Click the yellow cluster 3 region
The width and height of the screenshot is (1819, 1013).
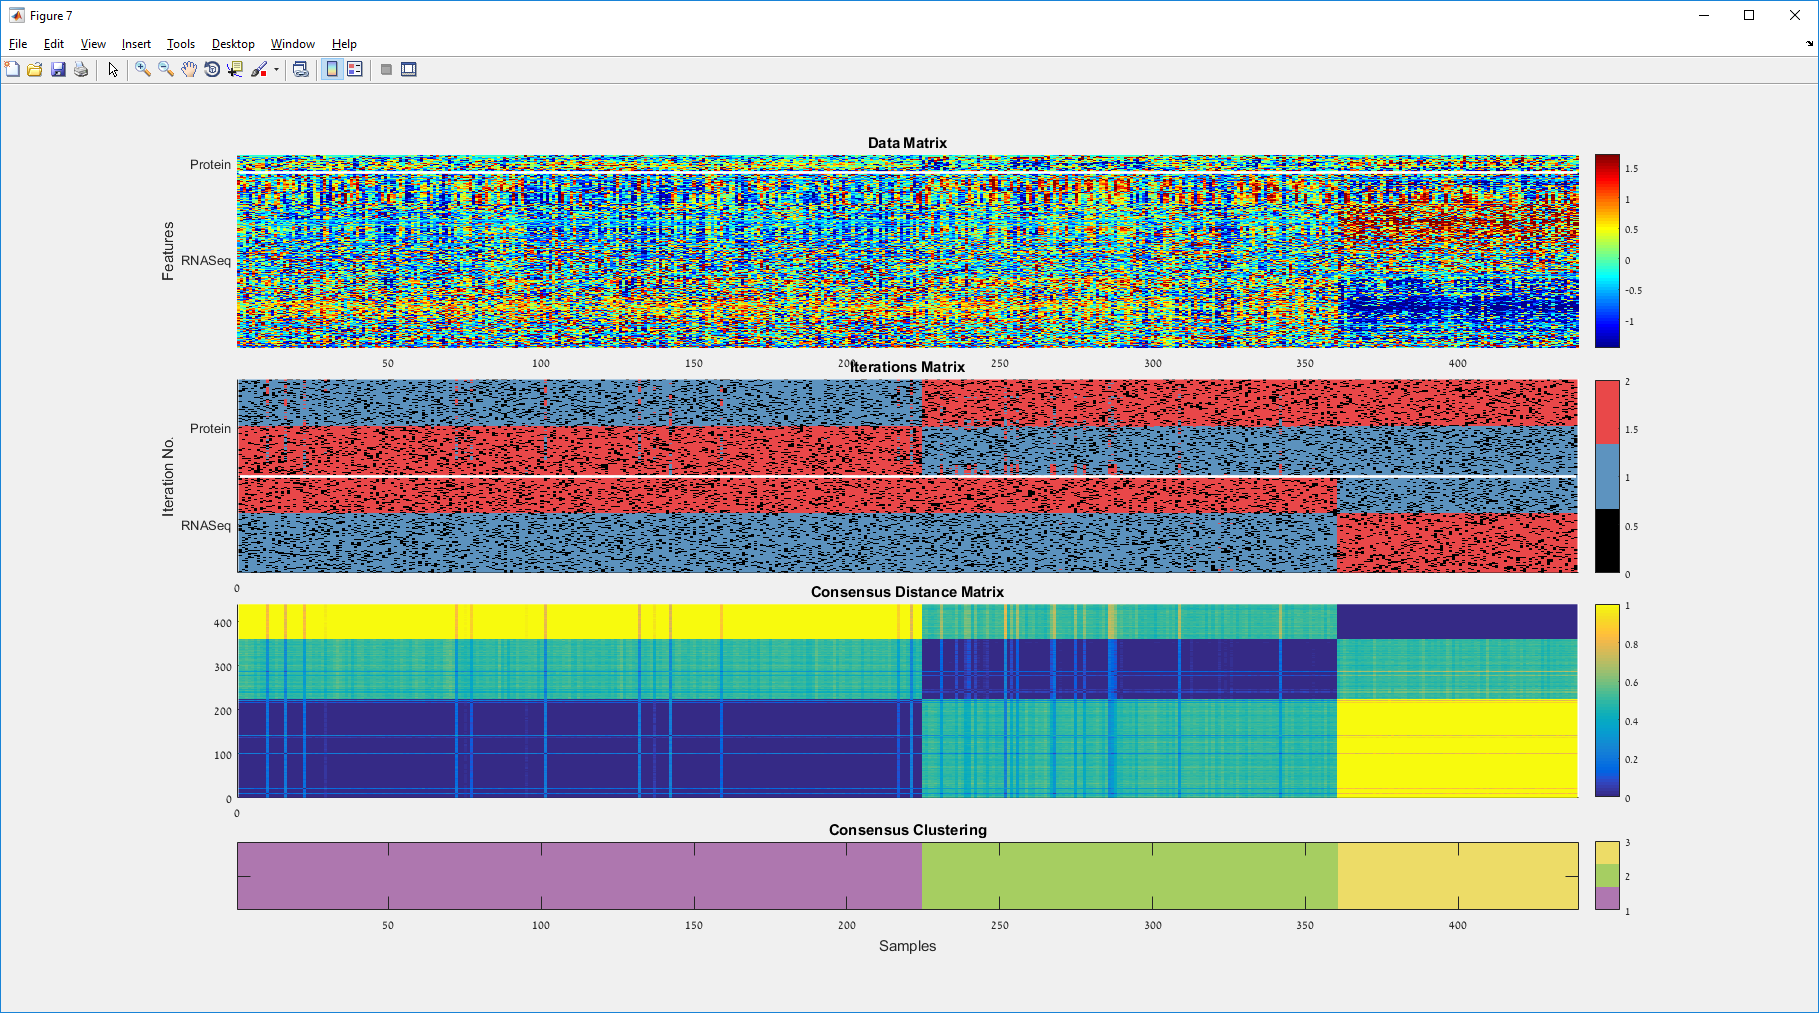[x=1458, y=876]
